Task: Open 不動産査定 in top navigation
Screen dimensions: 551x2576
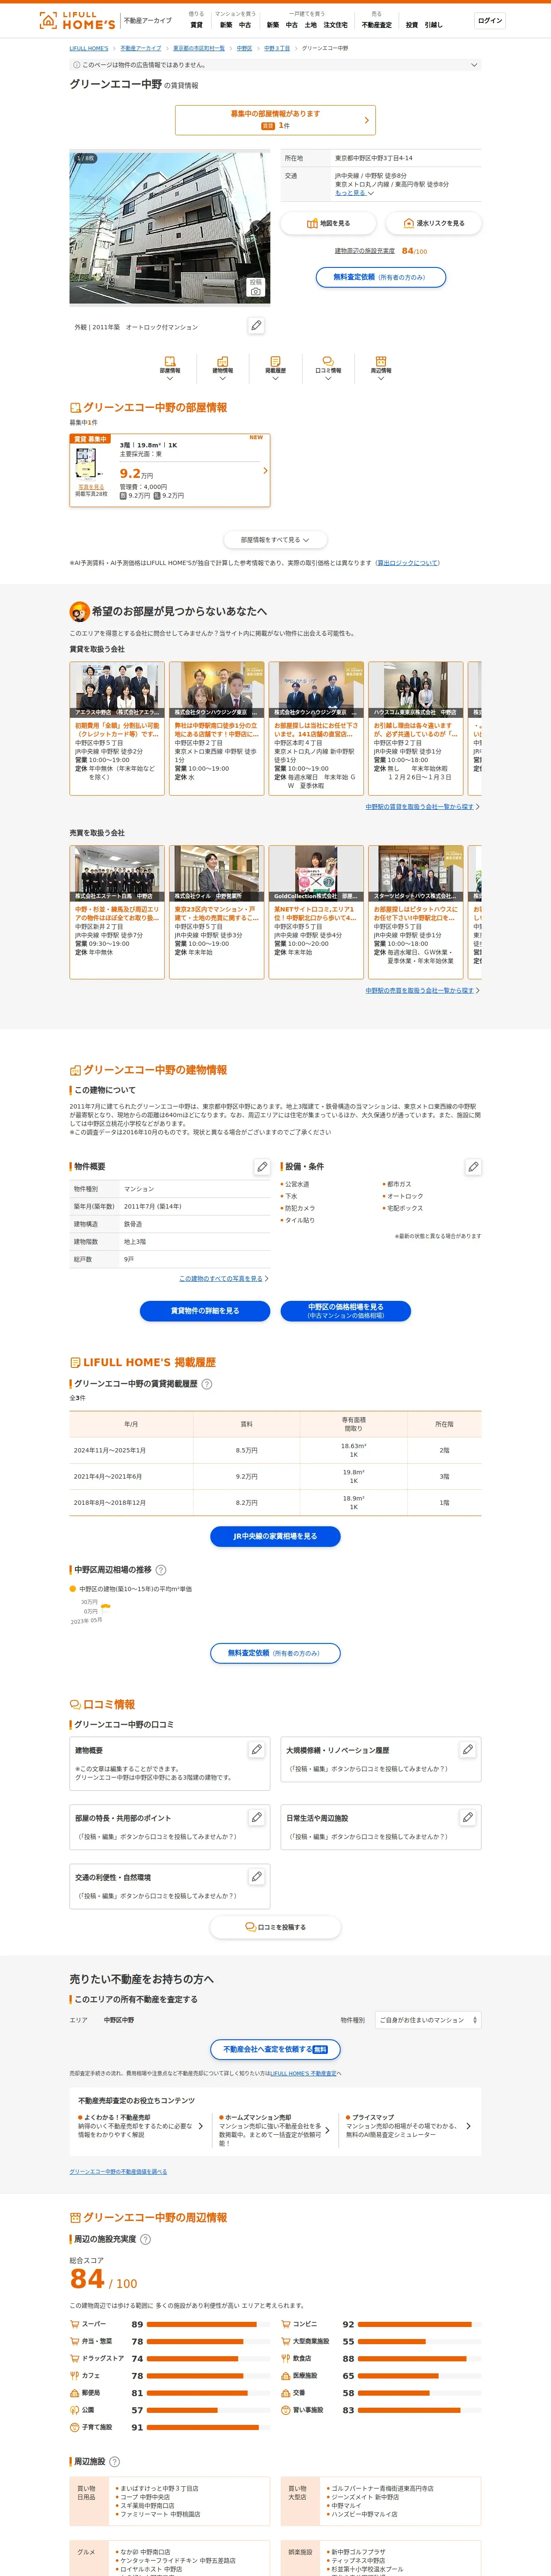Action: point(377,25)
